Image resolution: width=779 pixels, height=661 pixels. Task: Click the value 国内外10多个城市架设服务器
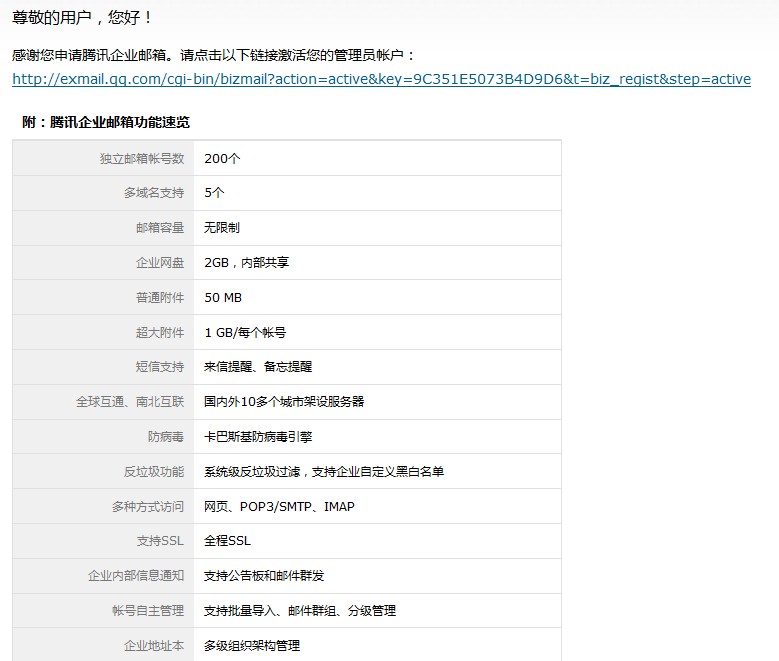[284, 402]
